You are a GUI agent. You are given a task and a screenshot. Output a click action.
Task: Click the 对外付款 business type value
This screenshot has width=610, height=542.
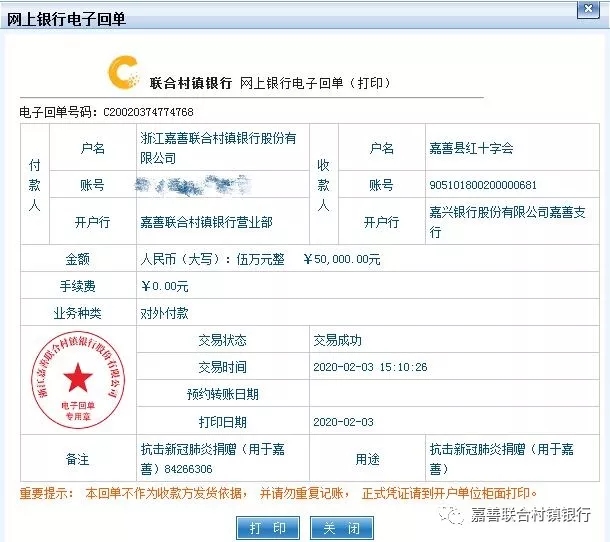click(165, 313)
